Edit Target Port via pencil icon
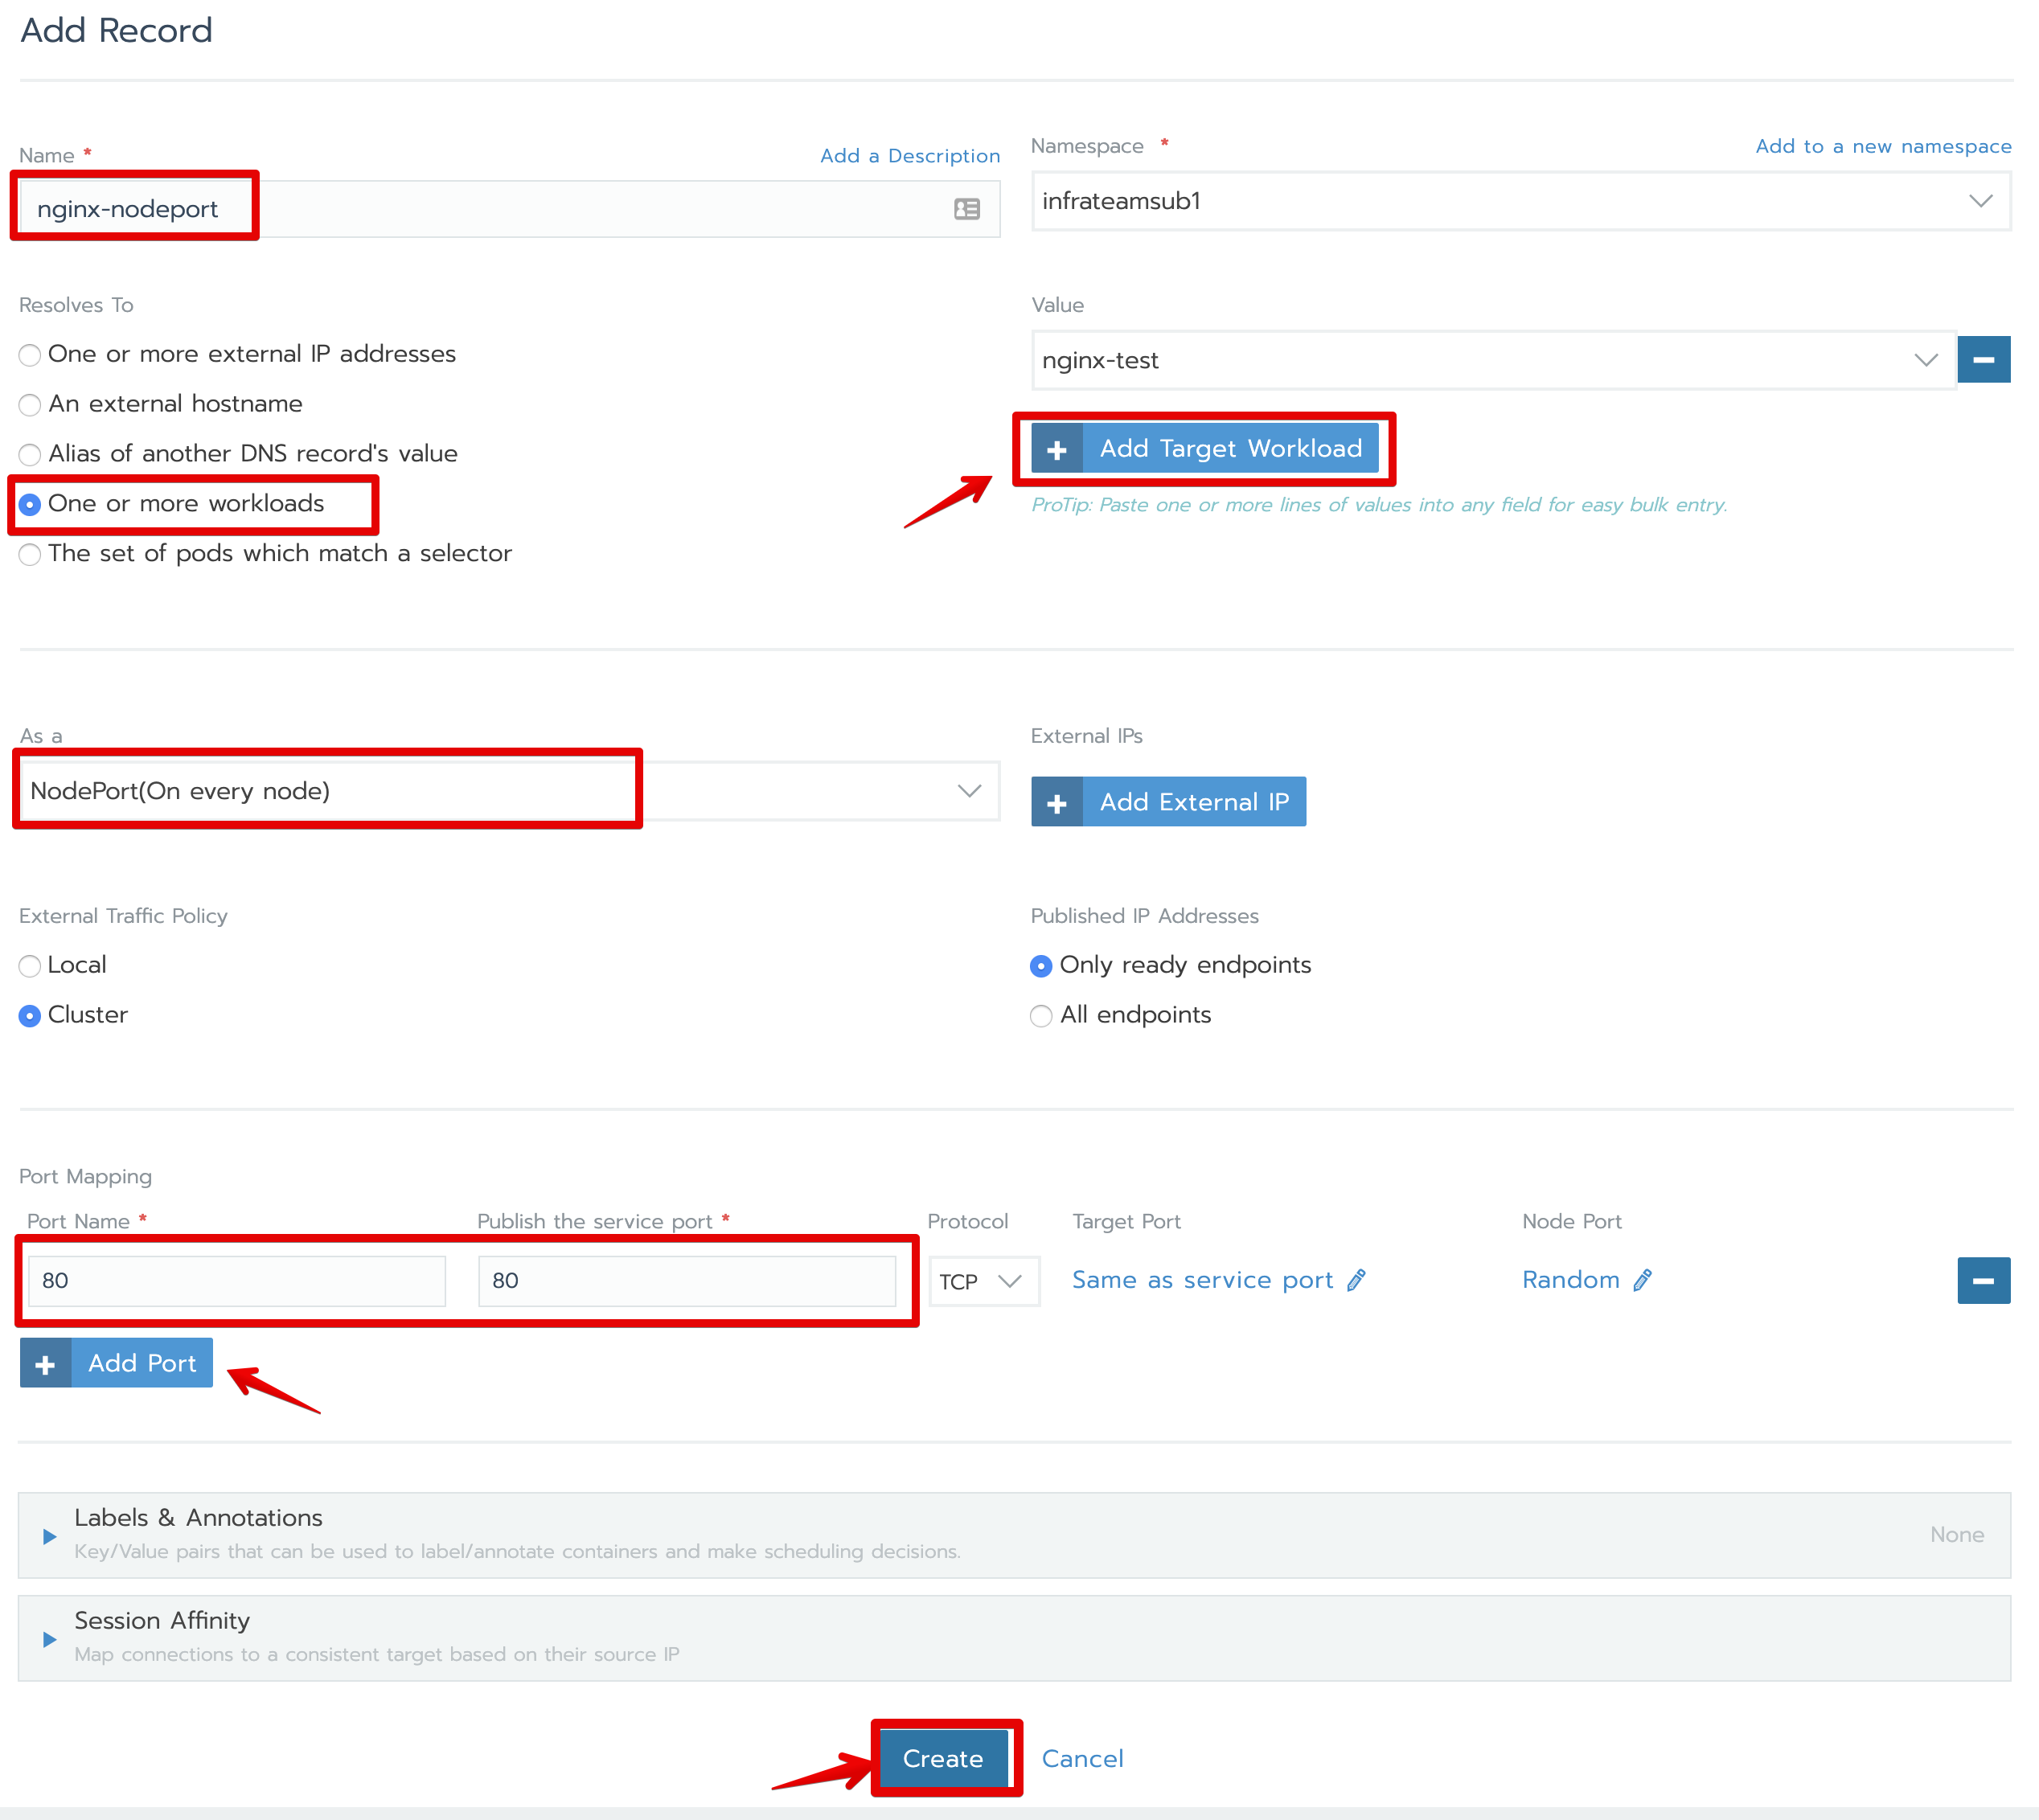 click(x=1356, y=1281)
